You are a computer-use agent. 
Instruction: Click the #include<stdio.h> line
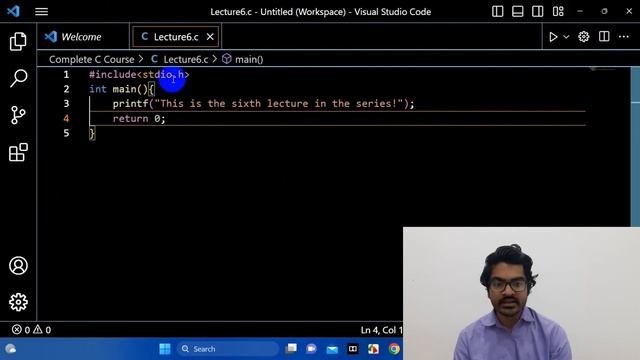click(x=139, y=74)
